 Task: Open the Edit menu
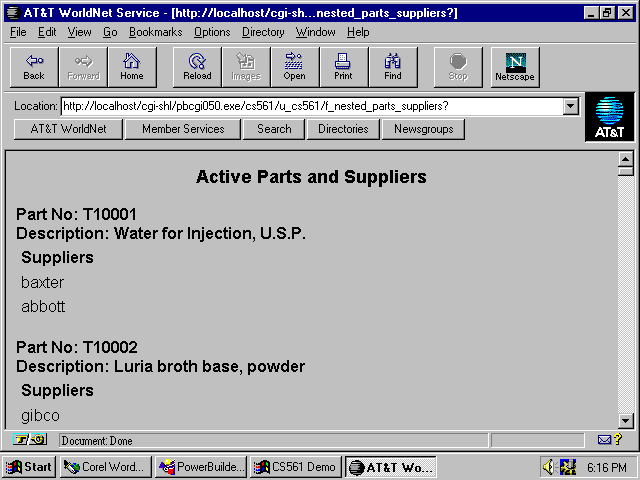[47, 32]
